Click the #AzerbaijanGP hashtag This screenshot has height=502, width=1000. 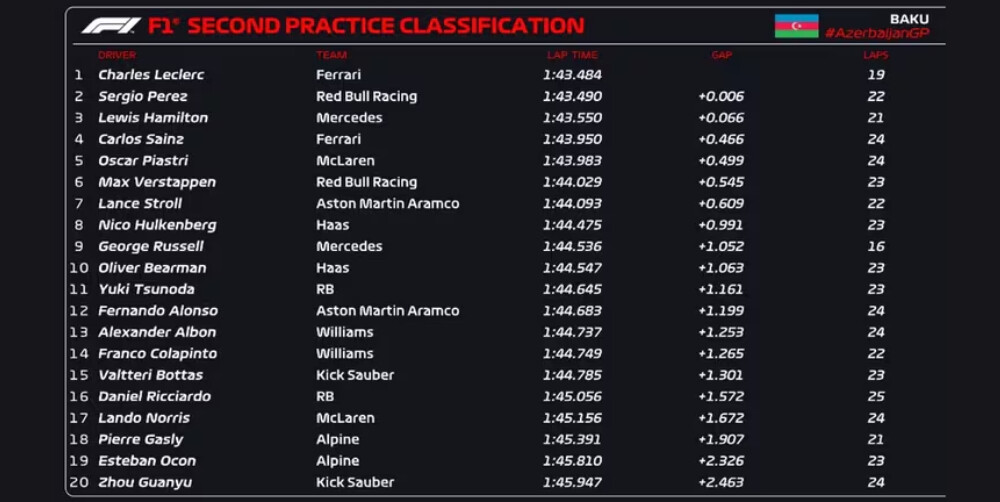point(877,34)
